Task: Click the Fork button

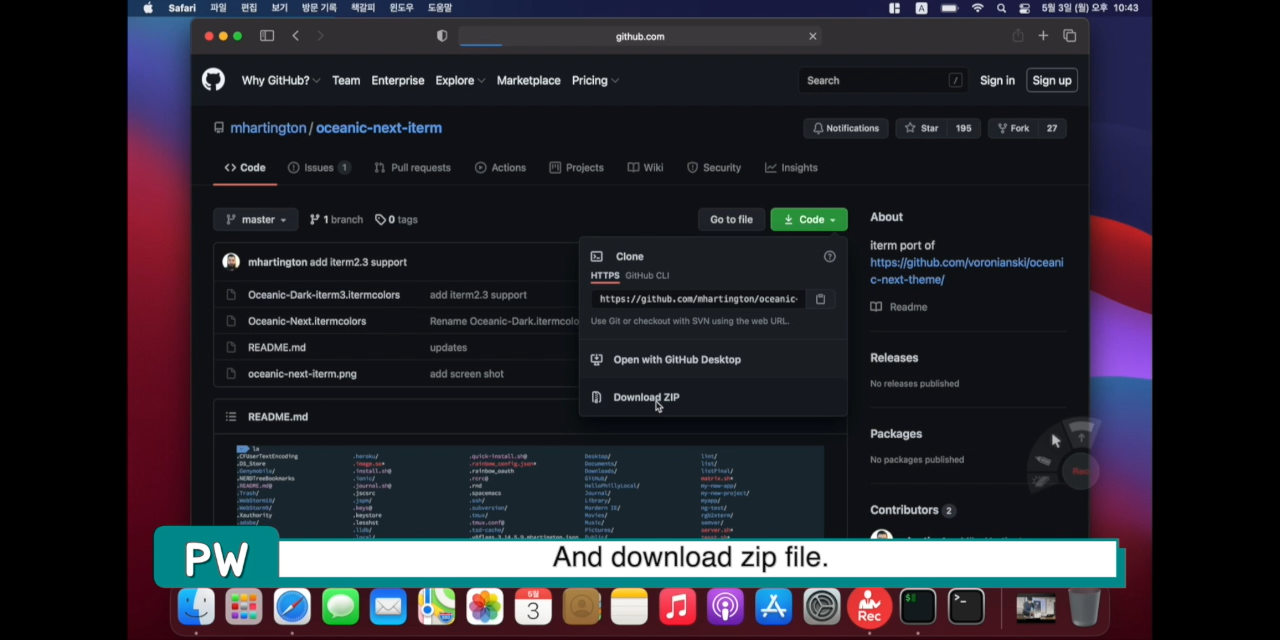Action: pyautogui.click(x=1012, y=128)
